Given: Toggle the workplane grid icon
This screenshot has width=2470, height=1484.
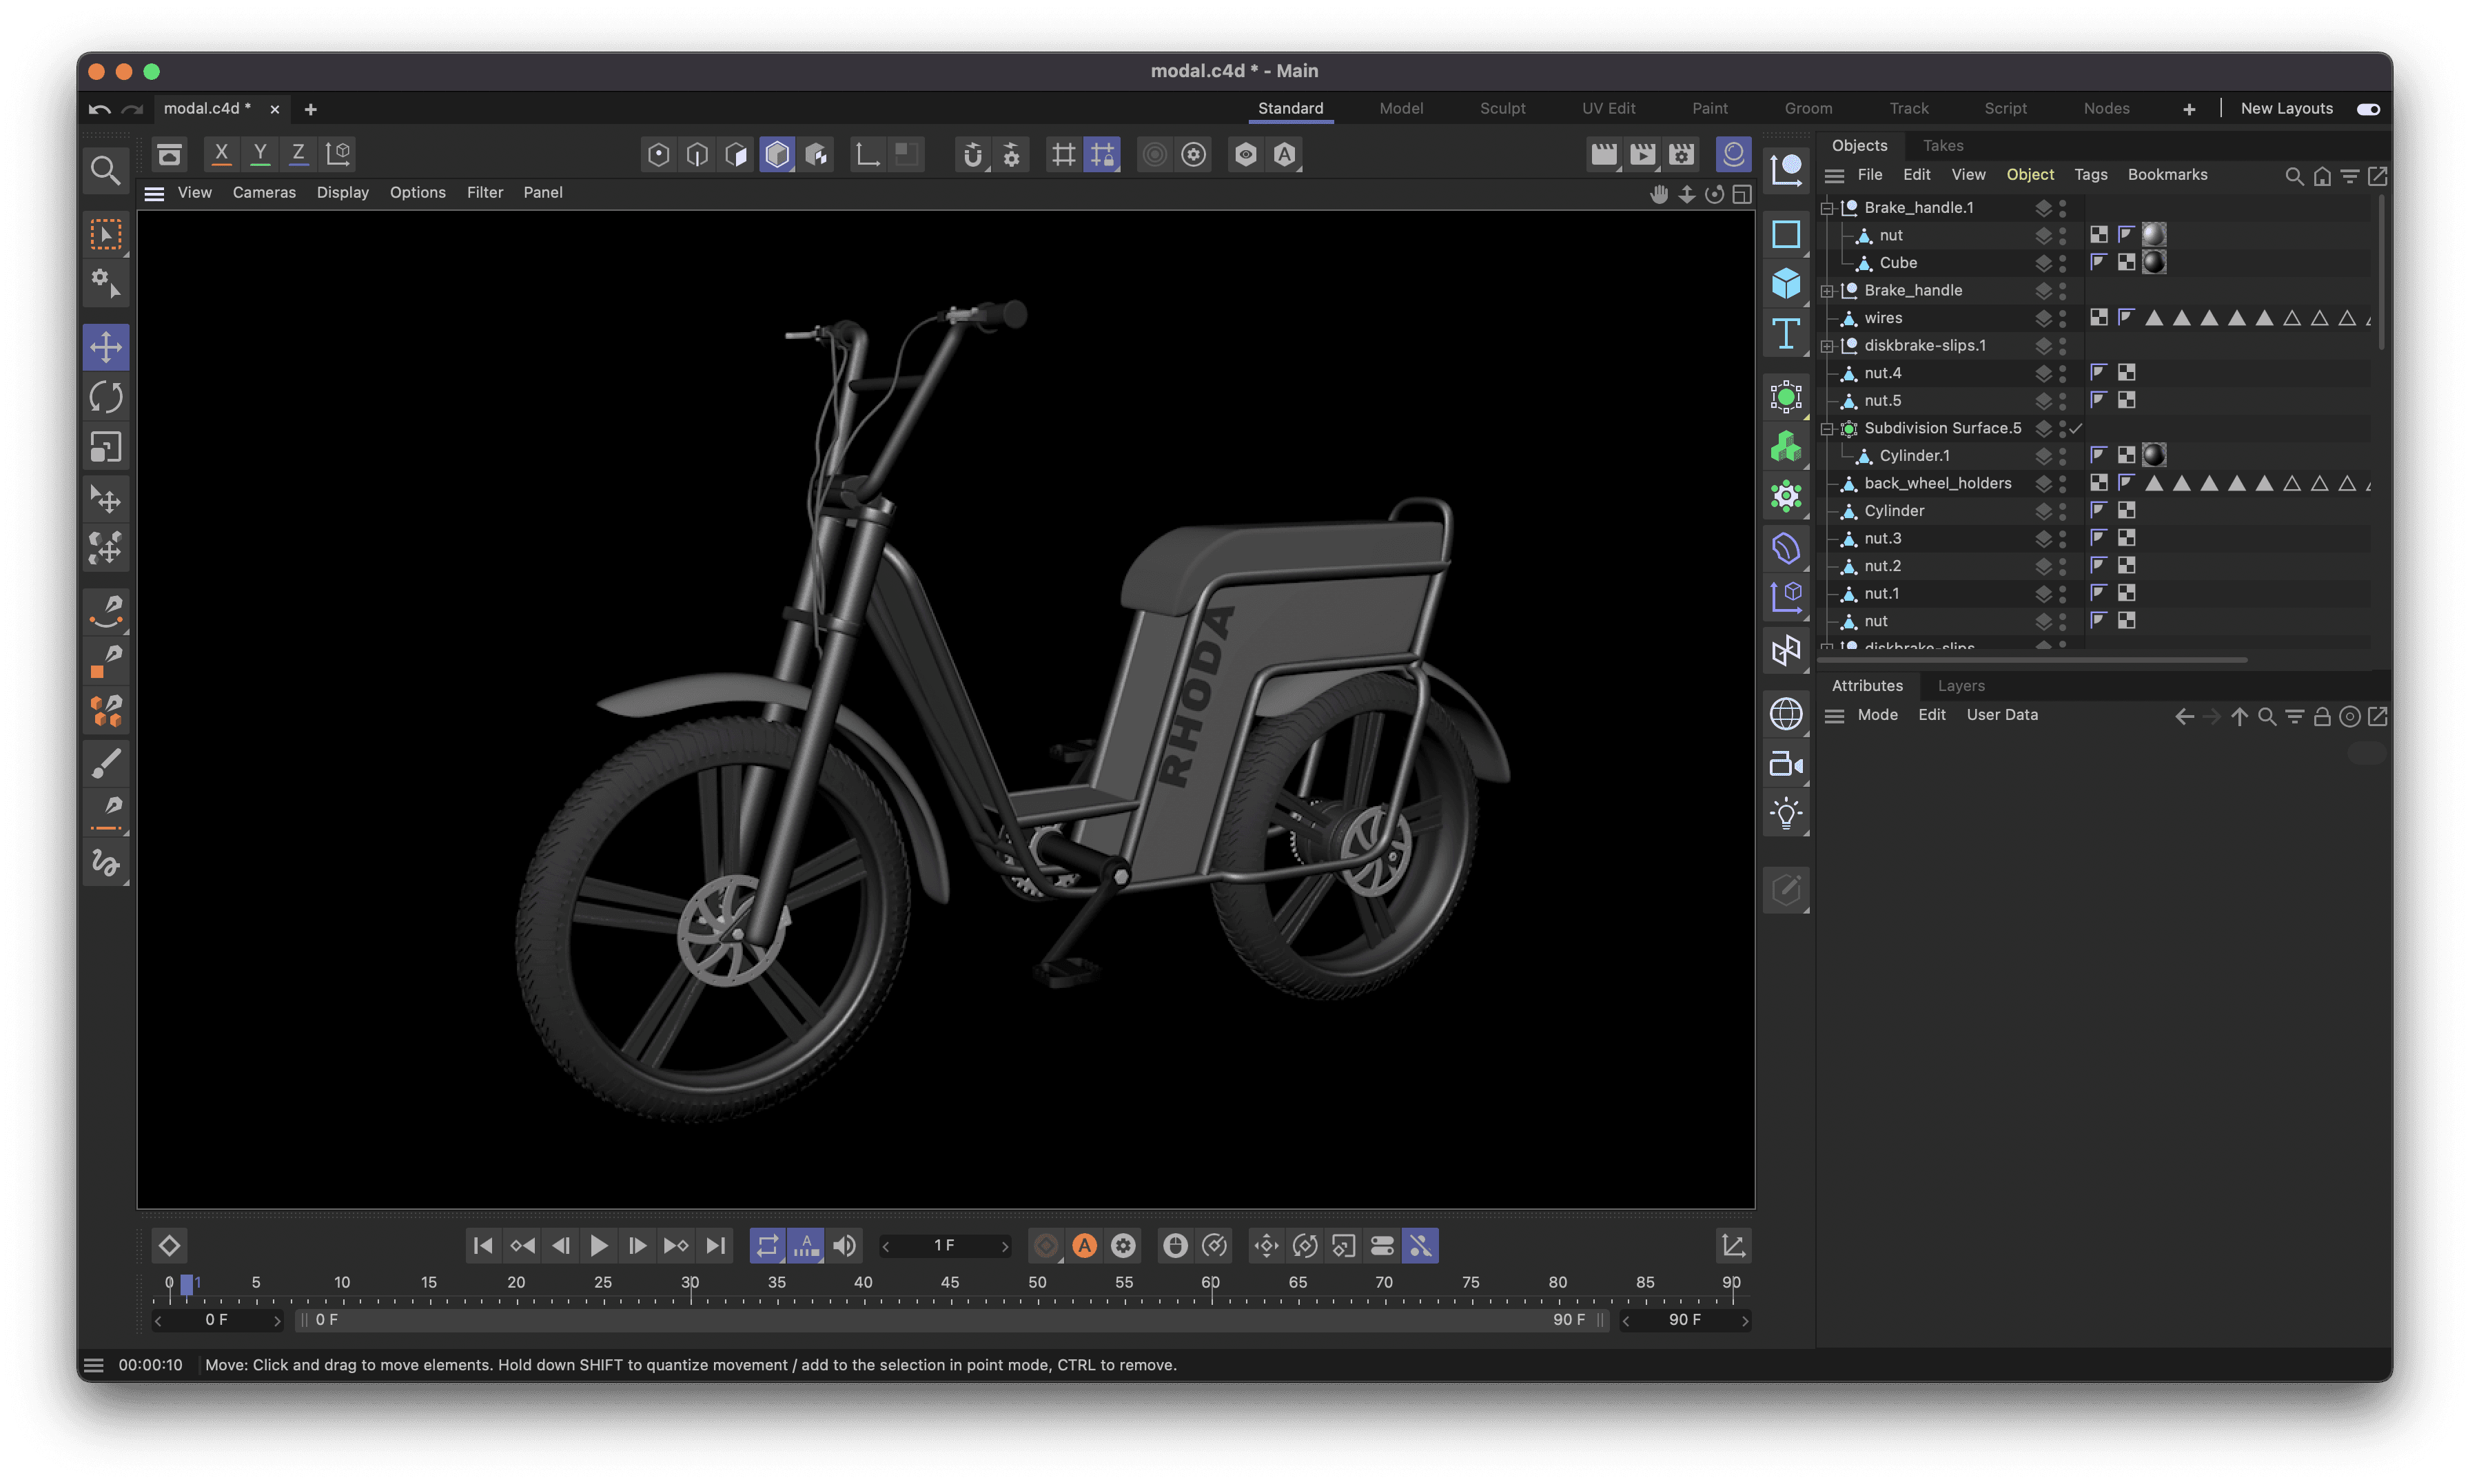Looking at the screenshot, I should coord(1063,154).
